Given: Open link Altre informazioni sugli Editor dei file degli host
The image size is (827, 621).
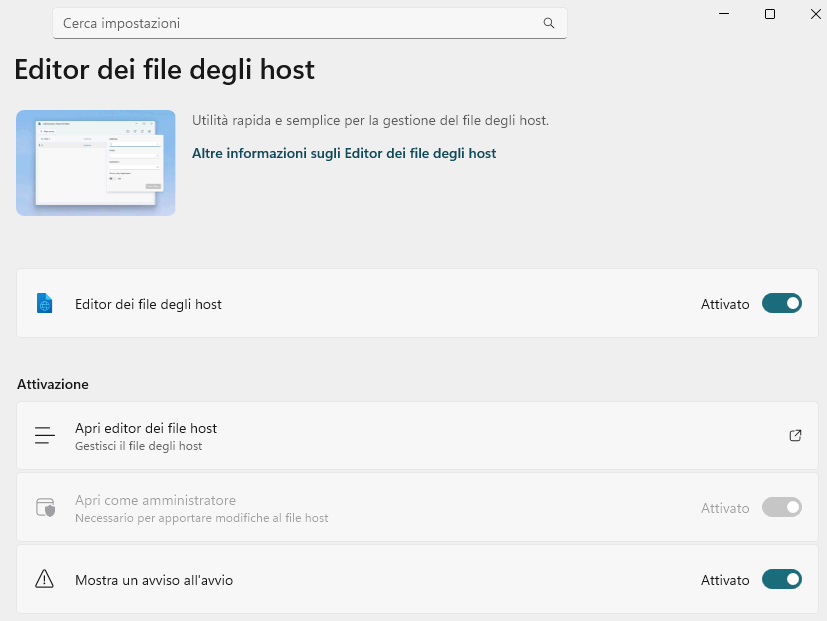Looking at the screenshot, I should point(344,153).
